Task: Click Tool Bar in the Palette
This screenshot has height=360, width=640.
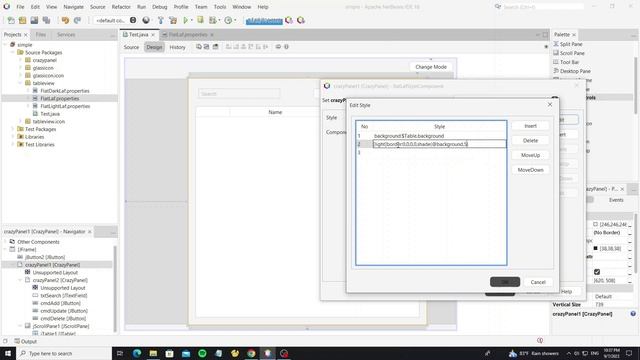Action: 569,62
